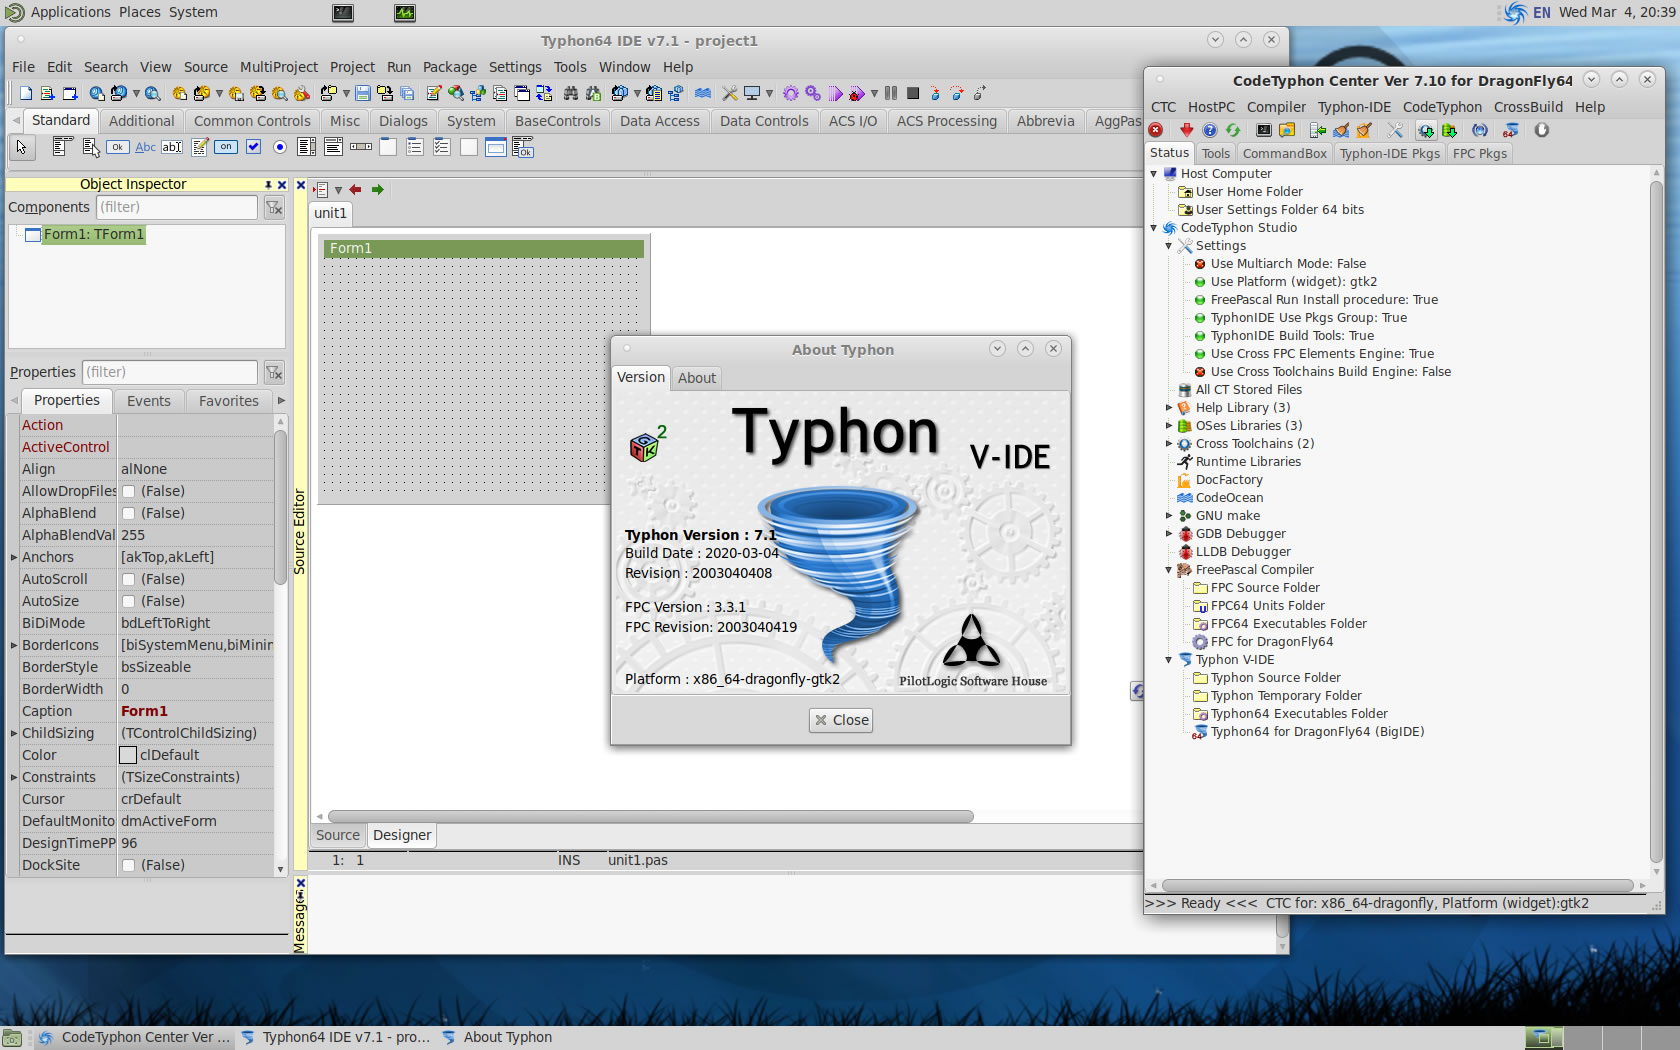Close the About Typhon dialog with Close button
This screenshot has width=1680, height=1050.
(841, 720)
